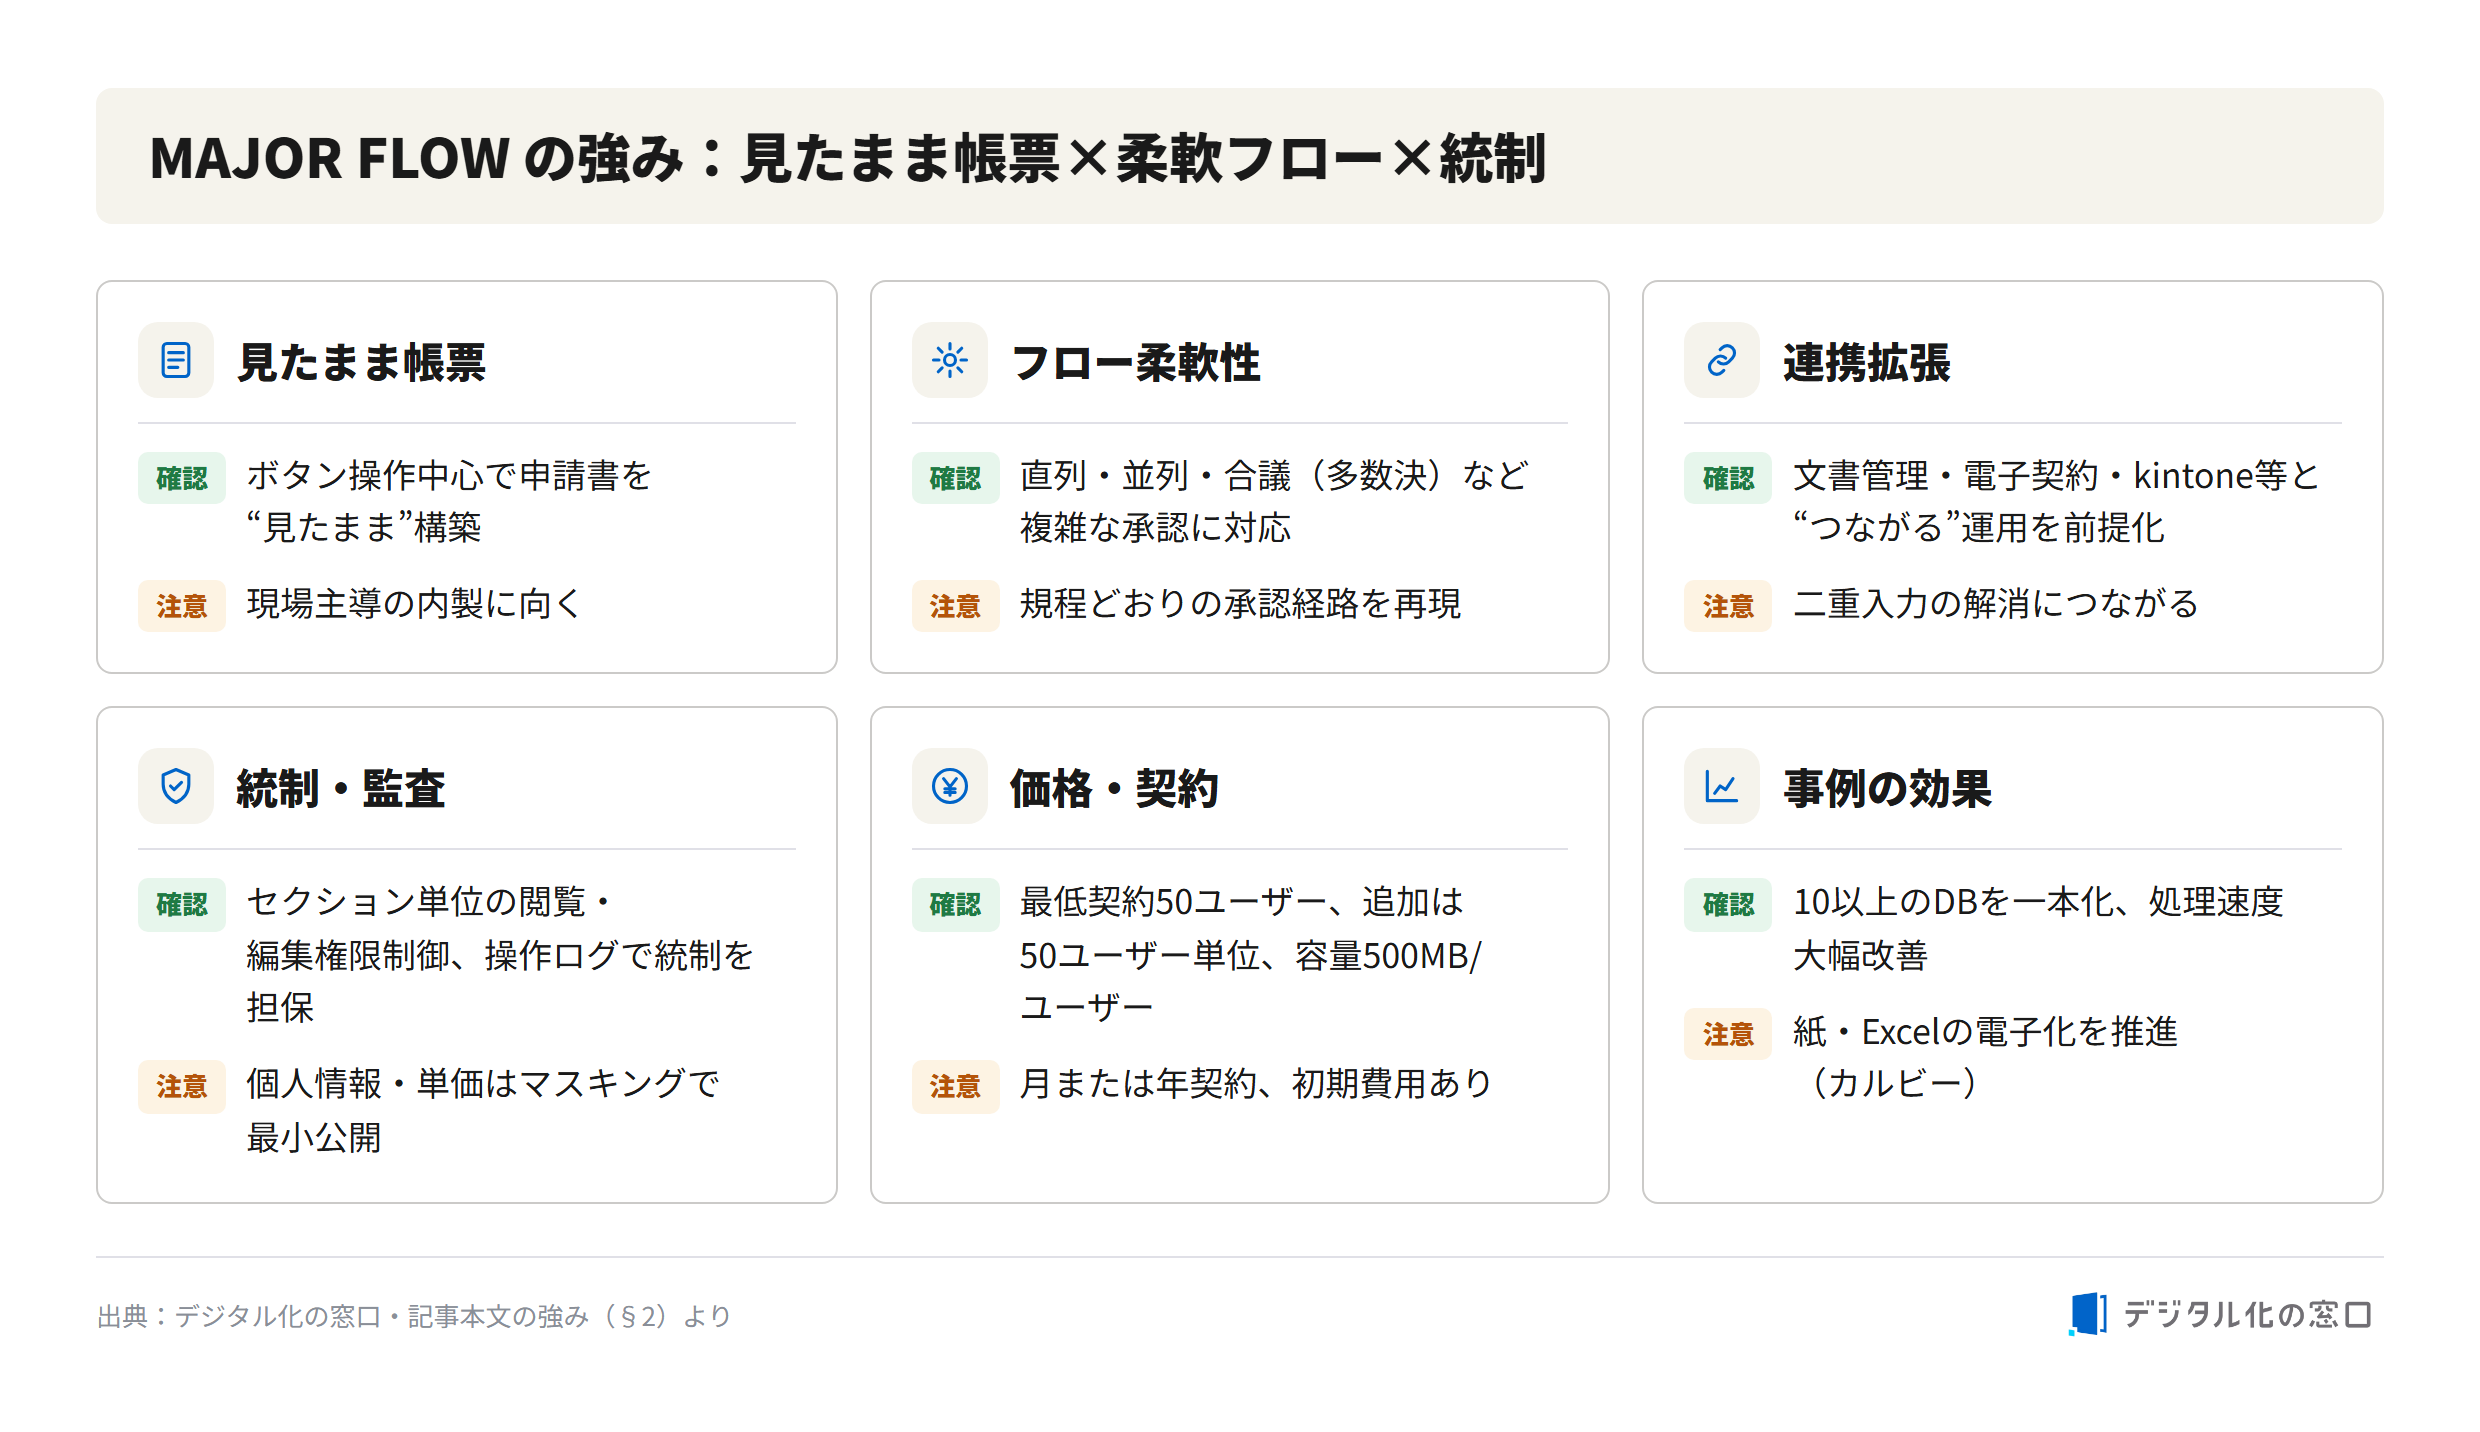The image size is (2480, 1432).
Task: Click the デジタル化の窓口 logo text
Action: (x=2247, y=1314)
